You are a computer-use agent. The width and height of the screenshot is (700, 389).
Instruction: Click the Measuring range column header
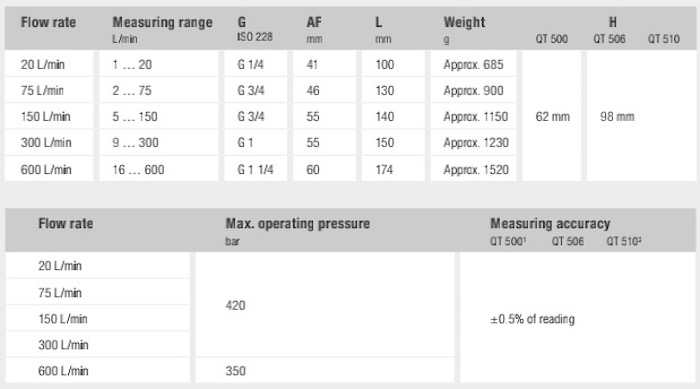tap(162, 22)
